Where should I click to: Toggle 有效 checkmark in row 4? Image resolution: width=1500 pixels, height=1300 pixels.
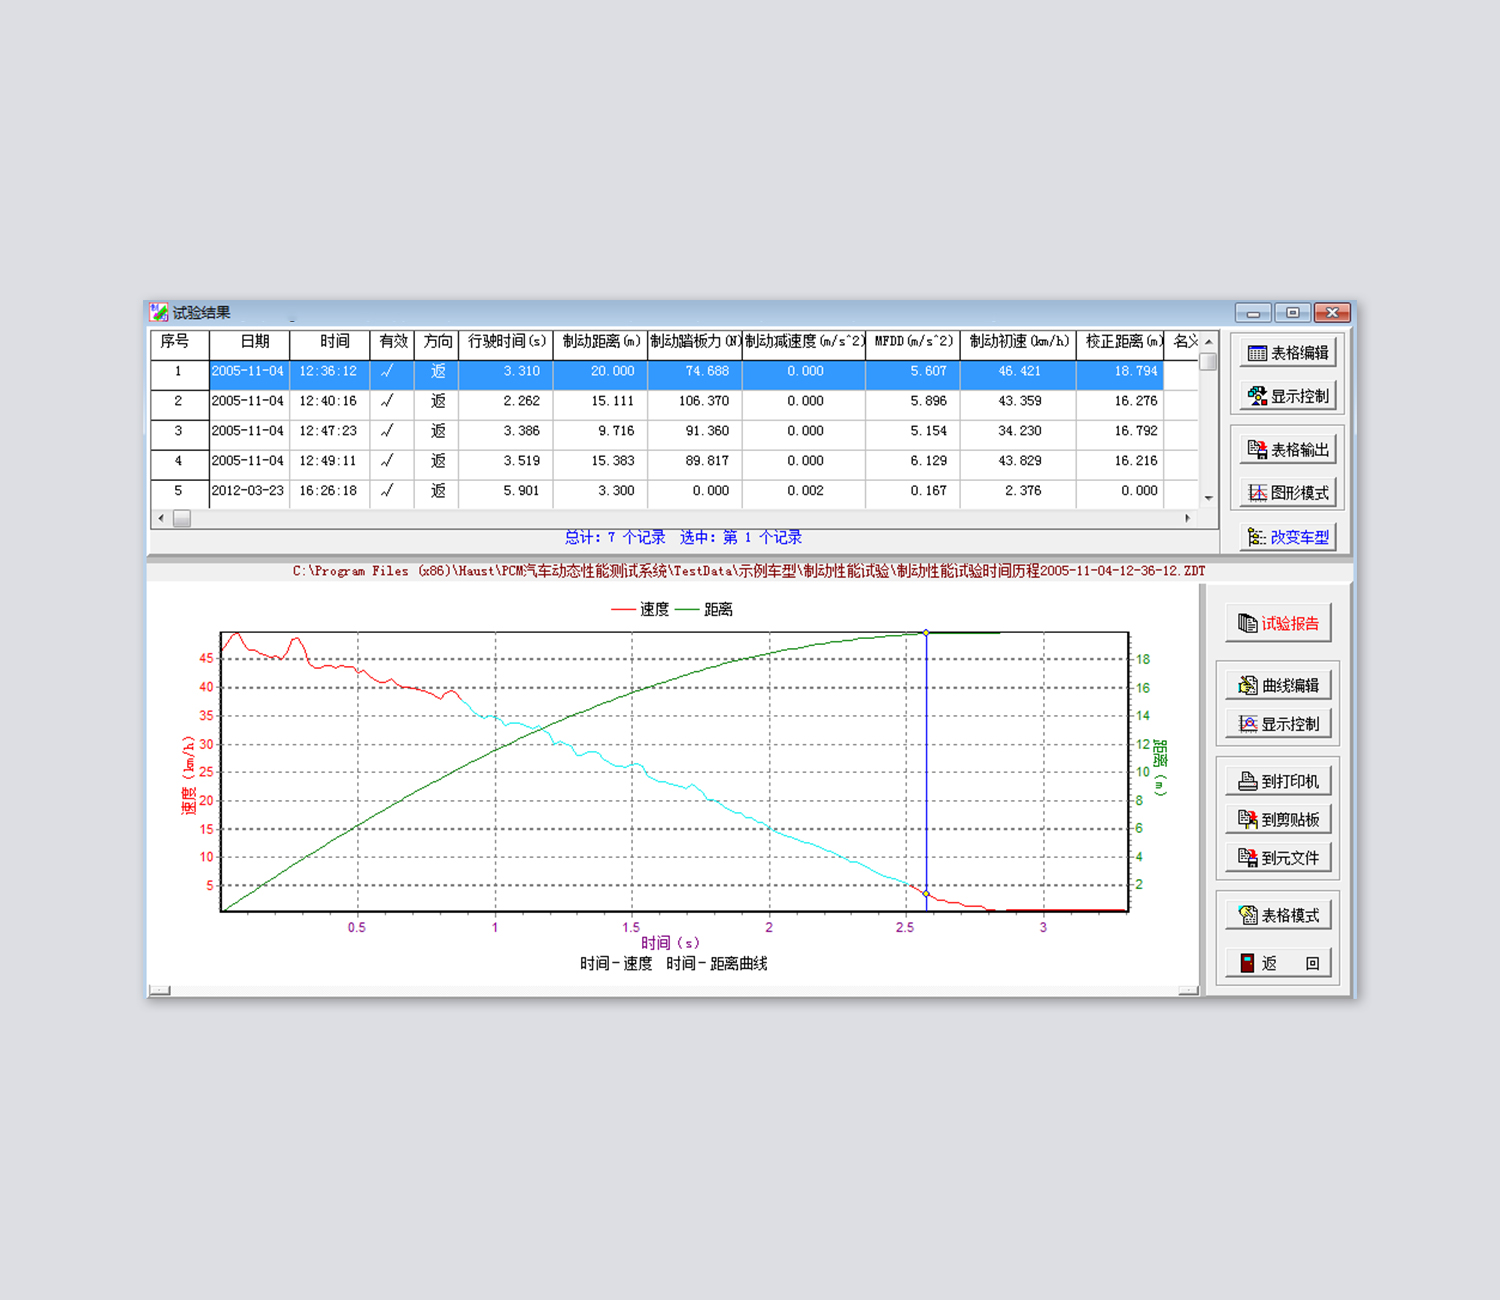pos(388,461)
